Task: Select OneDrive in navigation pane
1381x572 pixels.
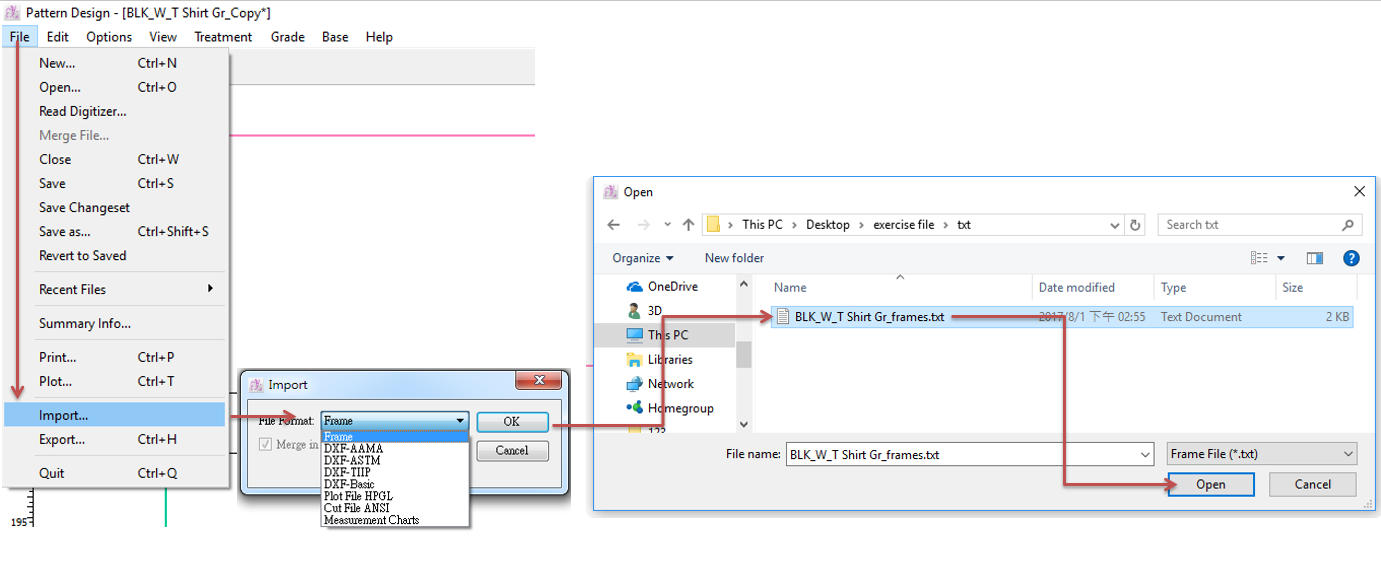Action: tap(672, 286)
